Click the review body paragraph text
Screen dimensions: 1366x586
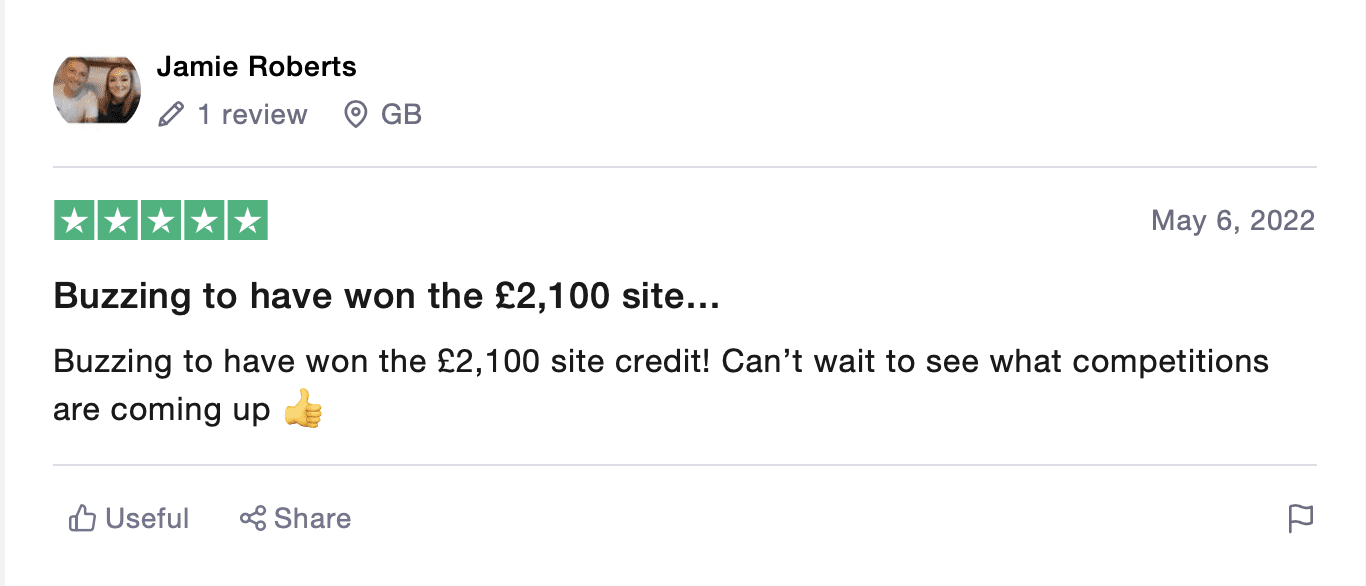(660, 361)
